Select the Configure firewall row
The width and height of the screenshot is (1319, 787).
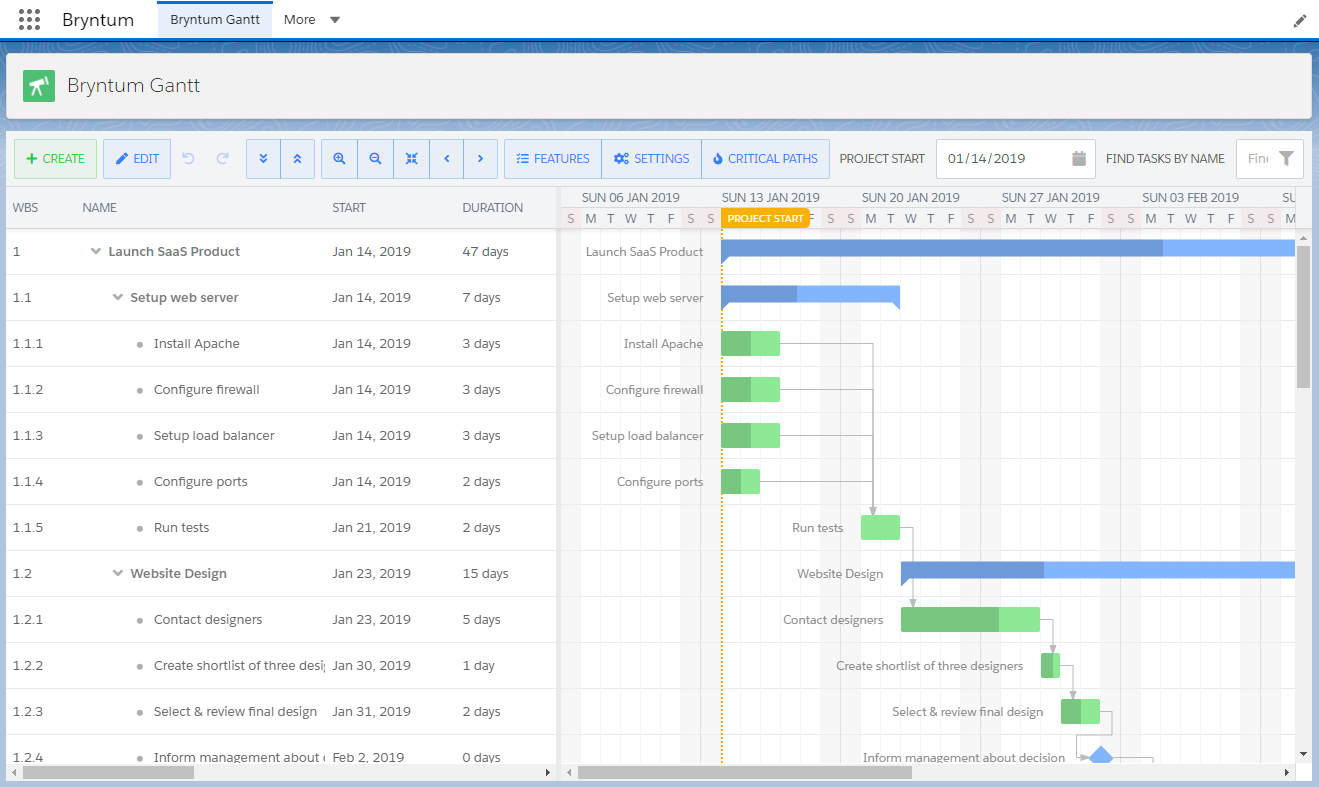(281, 390)
